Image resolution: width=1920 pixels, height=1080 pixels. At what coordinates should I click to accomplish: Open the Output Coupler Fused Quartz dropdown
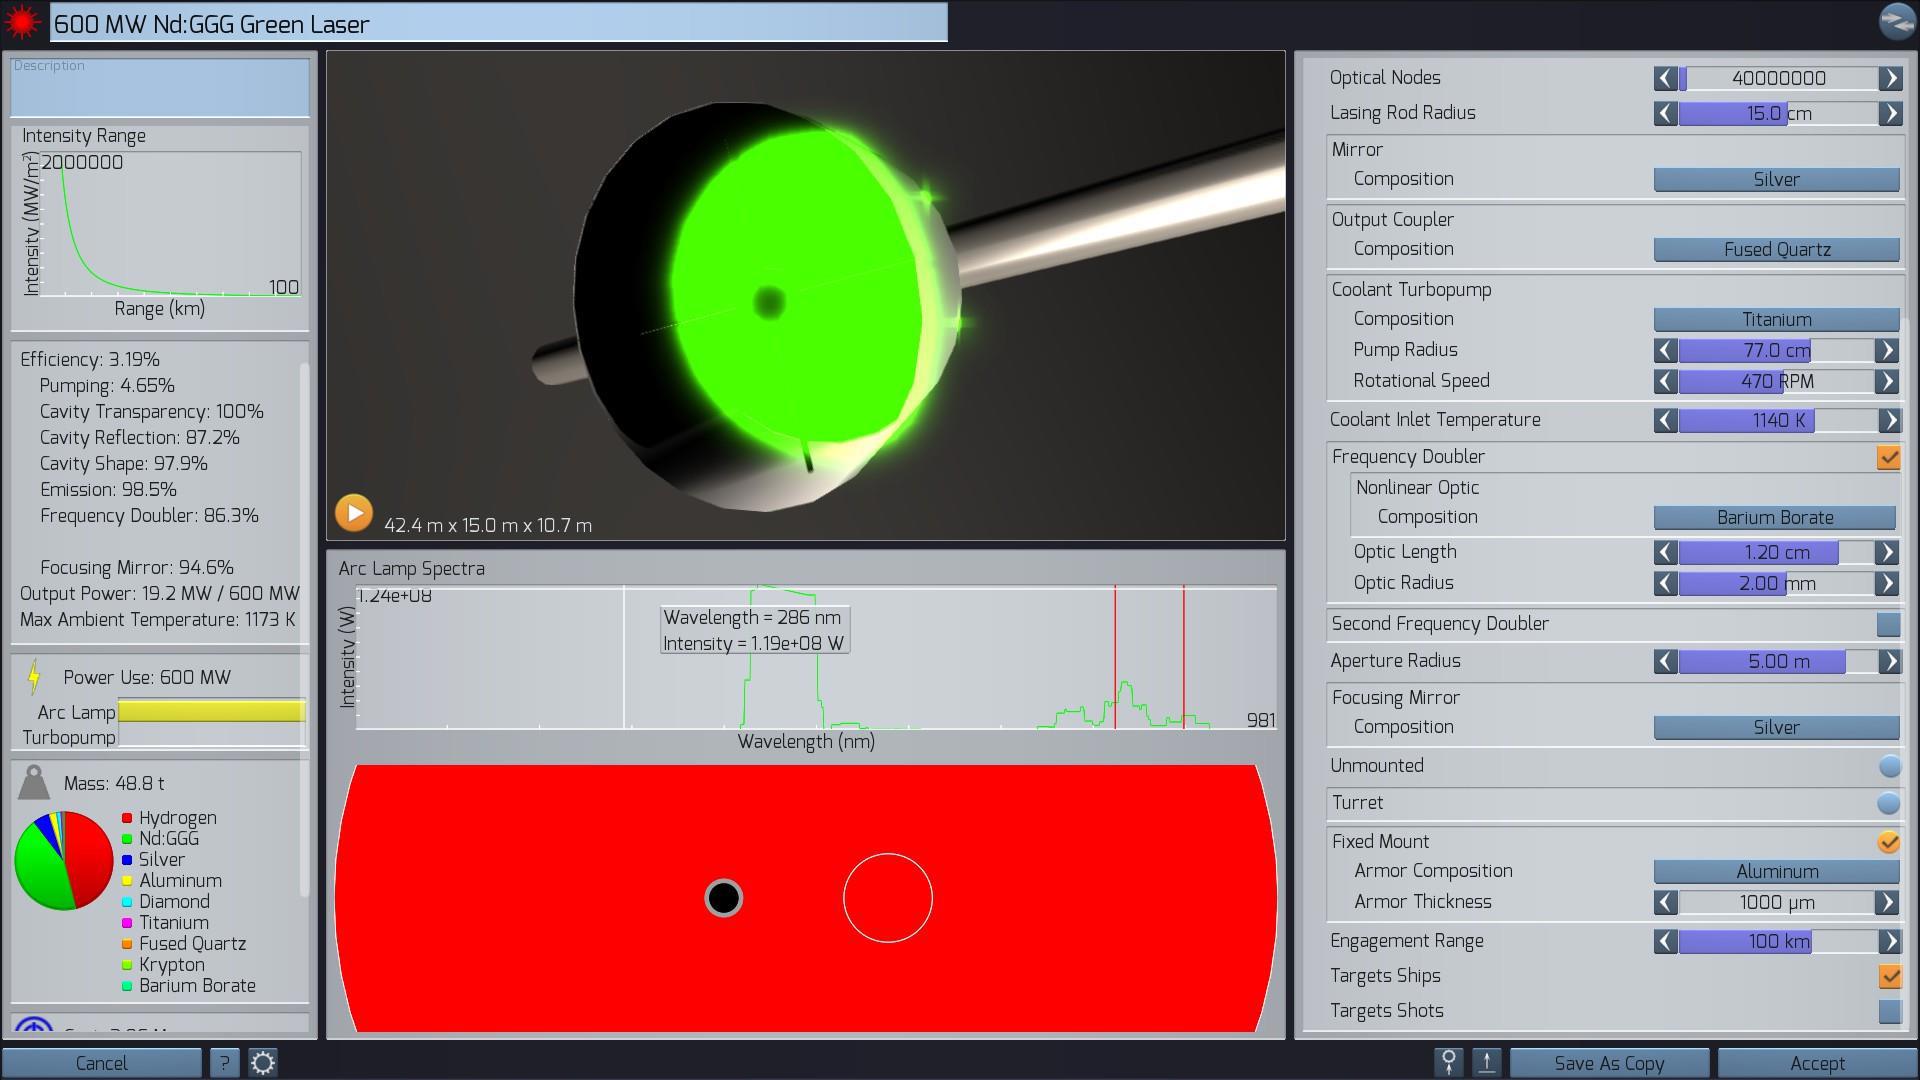pos(1776,250)
